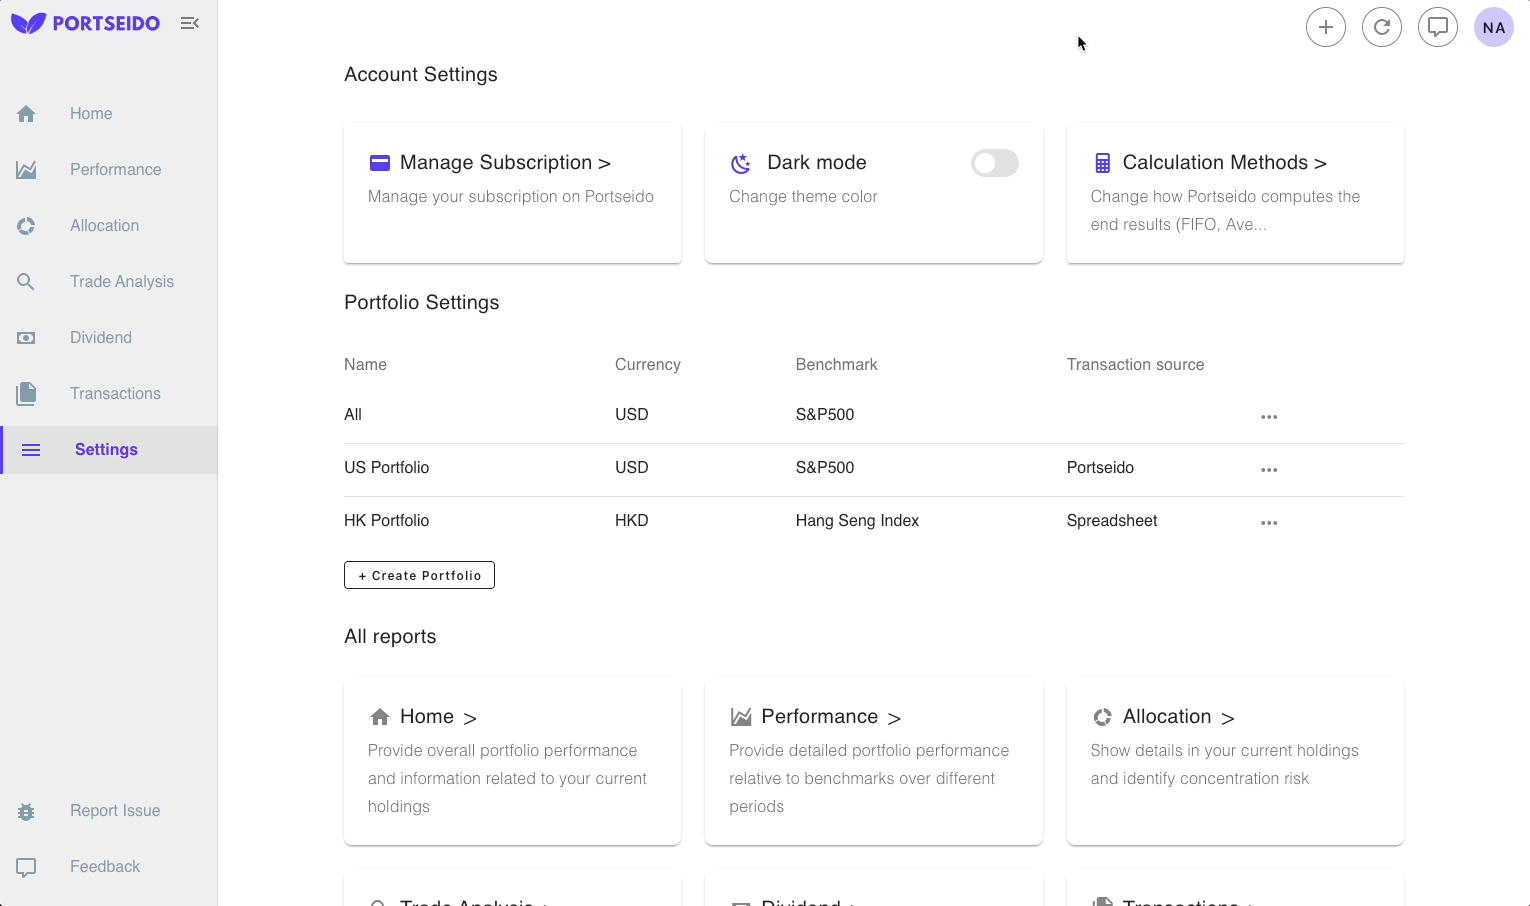1530x906 pixels.
Task: Click the refresh icon in the top bar
Action: 1382,27
